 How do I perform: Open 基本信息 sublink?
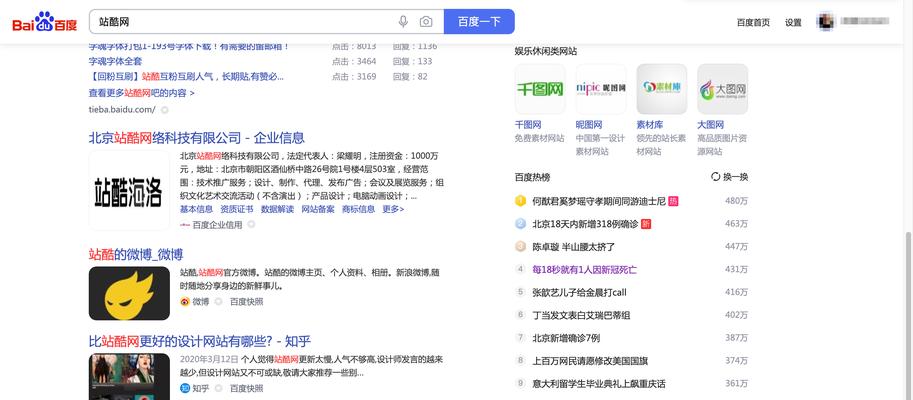coord(196,209)
